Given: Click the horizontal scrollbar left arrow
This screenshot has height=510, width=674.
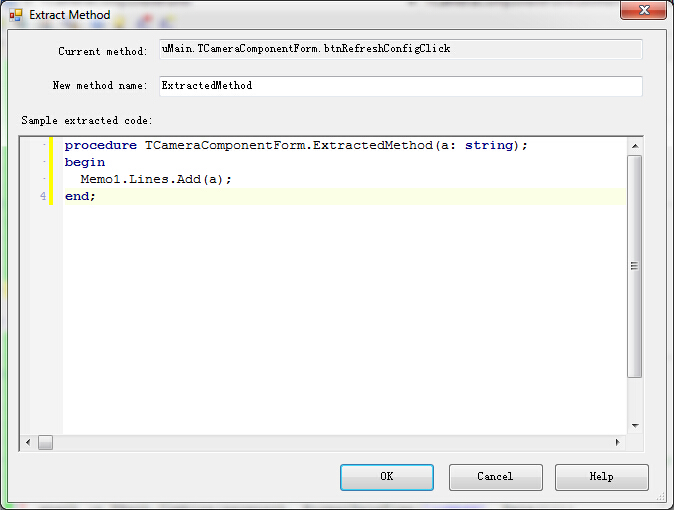Looking at the screenshot, I should [28, 442].
